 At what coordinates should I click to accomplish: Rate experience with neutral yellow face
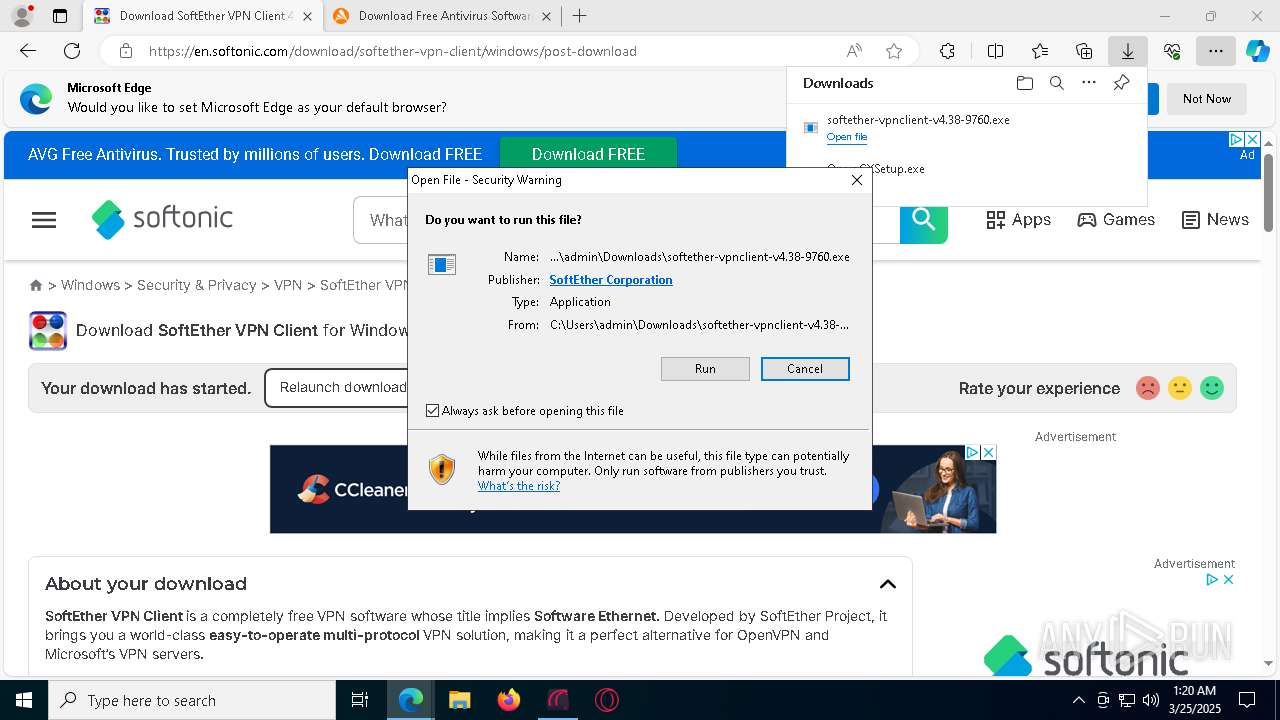[1180, 388]
